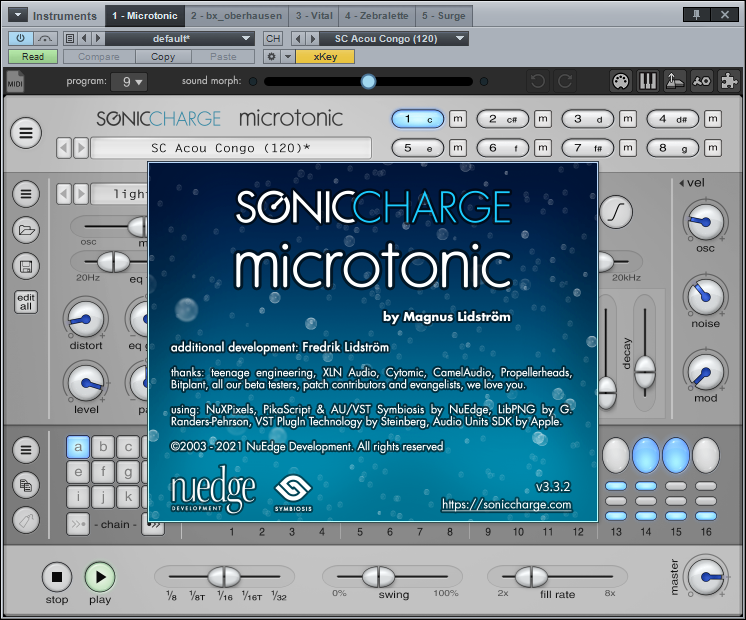This screenshot has height=620, width=746.
Task: Open the dropdown arrow next to gear
Action: point(288,57)
